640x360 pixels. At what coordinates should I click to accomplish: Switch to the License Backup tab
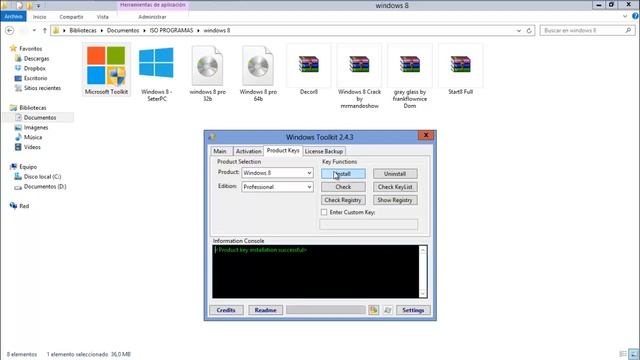pyautogui.click(x=324, y=151)
